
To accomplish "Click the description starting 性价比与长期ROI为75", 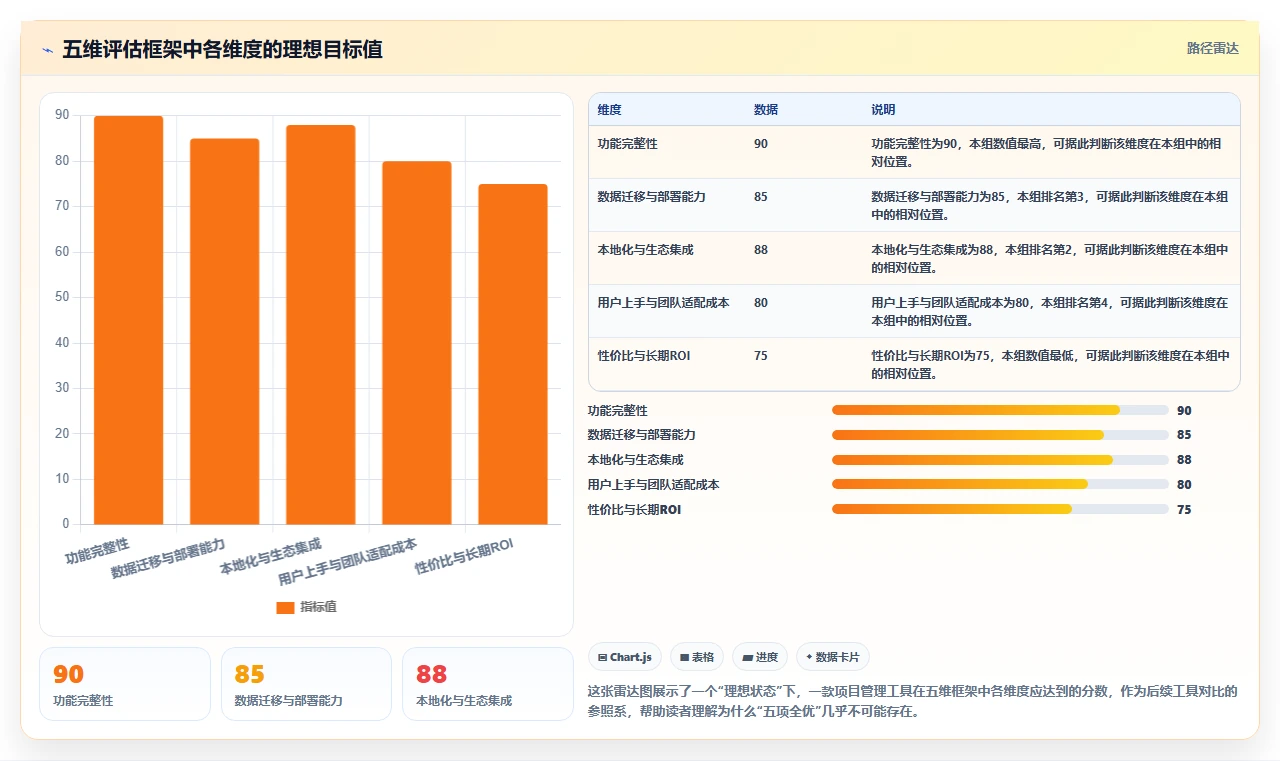I will click(1051, 365).
